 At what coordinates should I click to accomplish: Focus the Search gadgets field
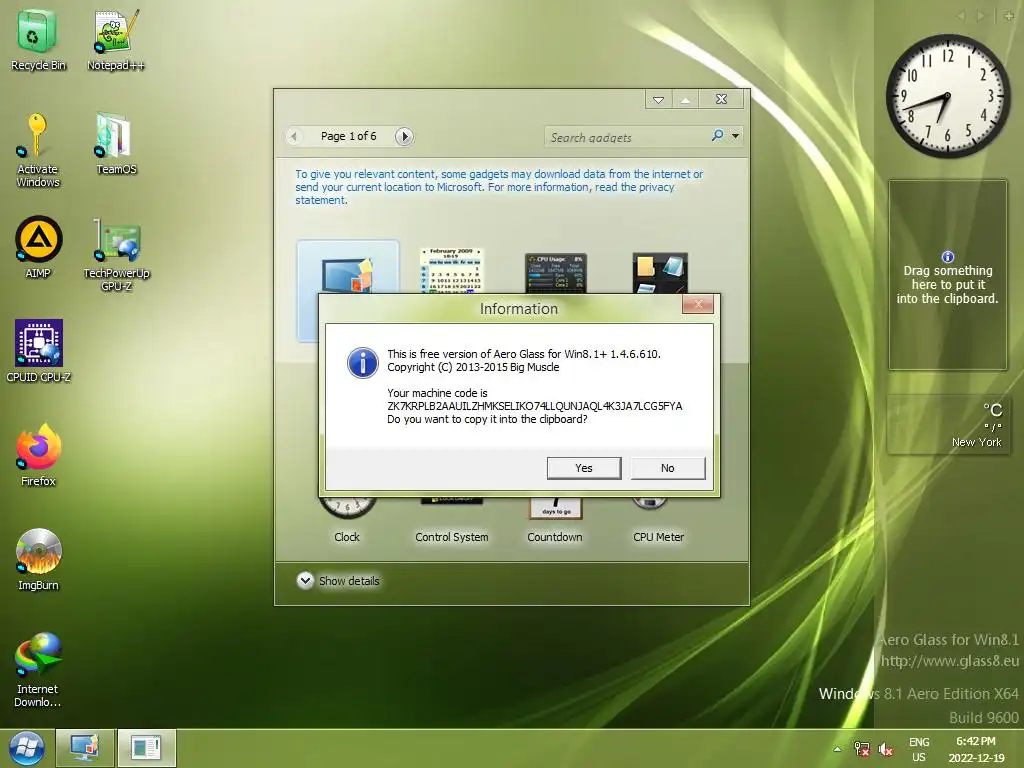(x=627, y=137)
